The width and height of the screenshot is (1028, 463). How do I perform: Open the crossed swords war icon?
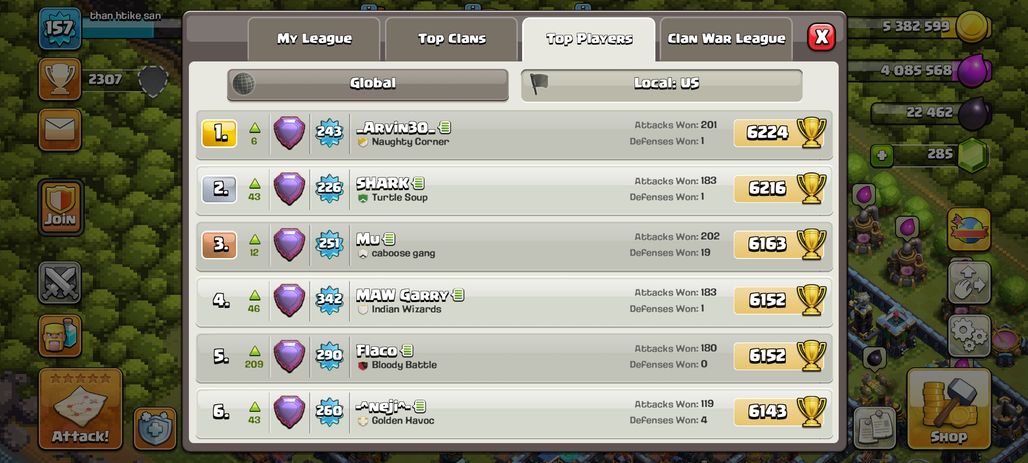coord(60,283)
